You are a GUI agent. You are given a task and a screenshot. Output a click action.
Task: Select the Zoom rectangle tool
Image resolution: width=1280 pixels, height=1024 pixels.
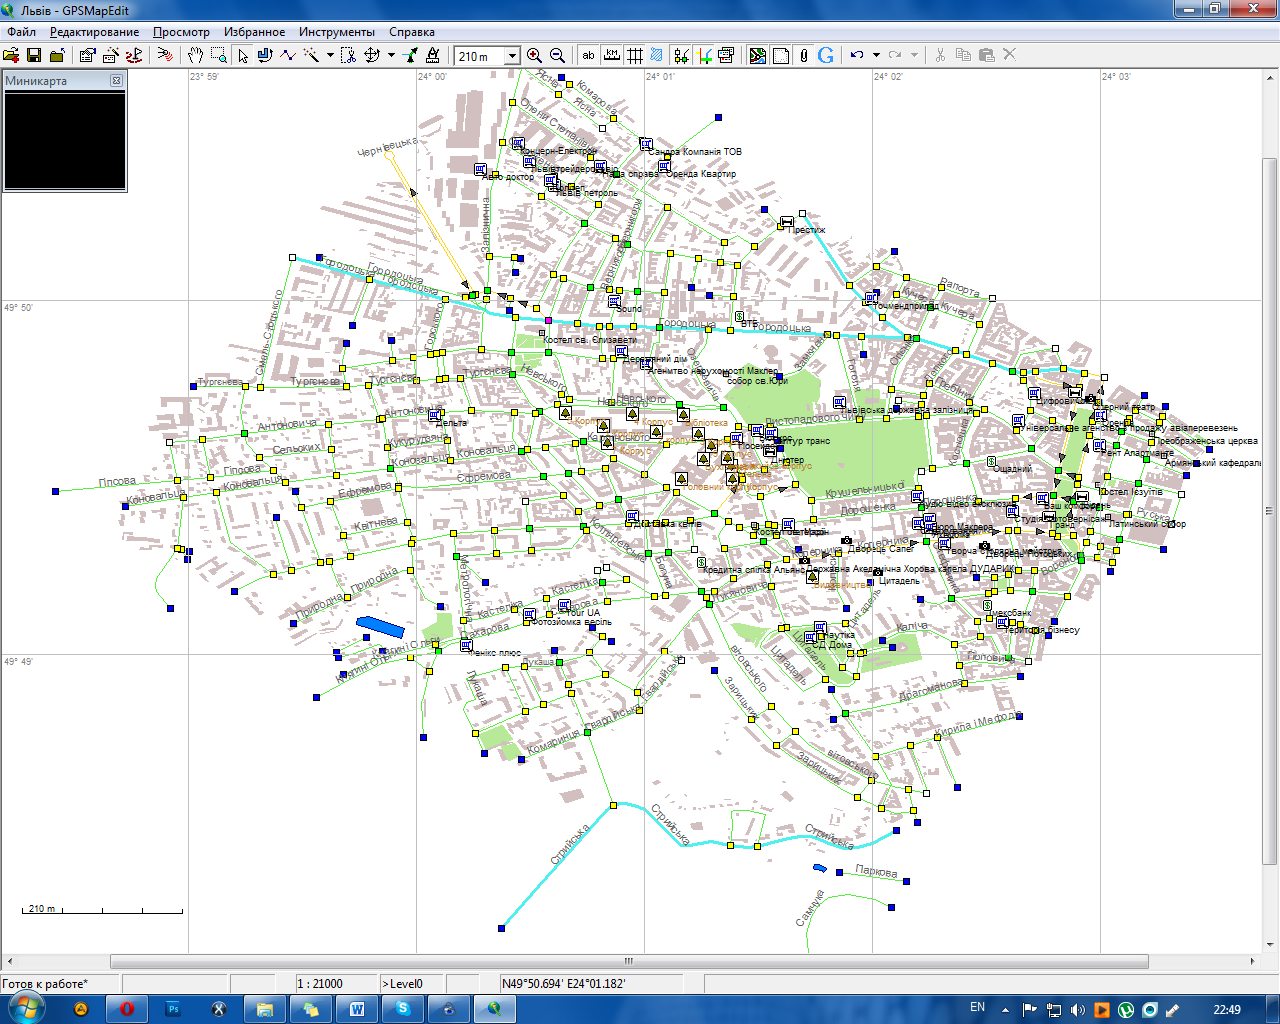(x=218, y=55)
